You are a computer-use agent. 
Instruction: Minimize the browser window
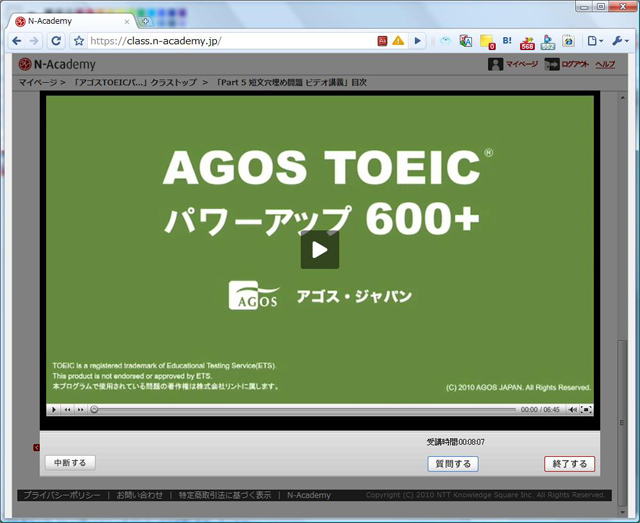(584, 7)
